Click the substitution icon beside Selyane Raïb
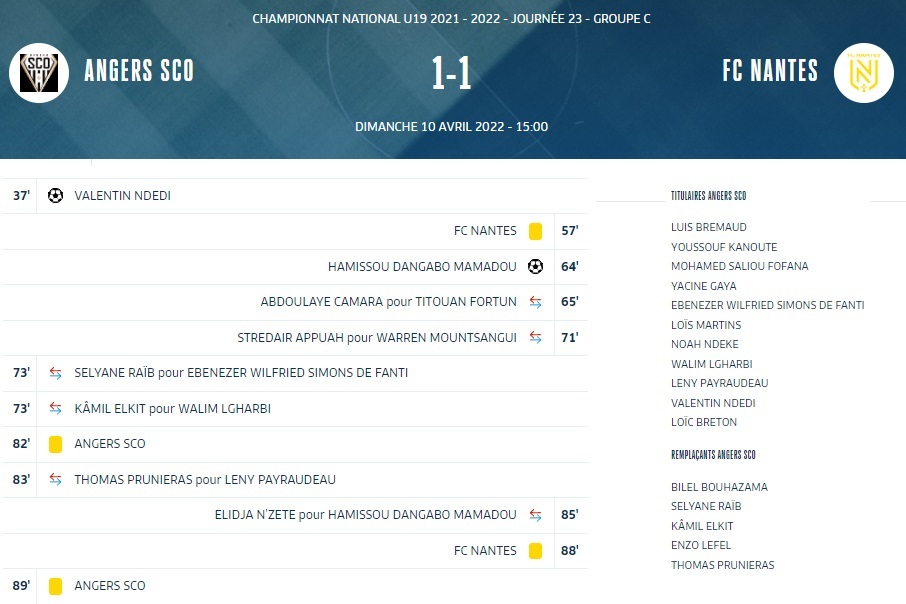Image resolution: width=906 pixels, height=604 pixels. click(x=55, y=373)
